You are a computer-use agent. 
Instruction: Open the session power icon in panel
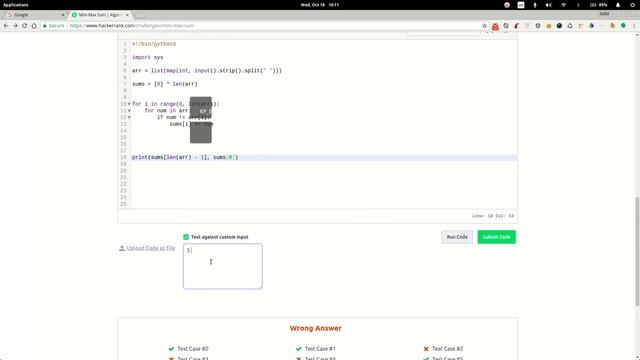click(x=632, y=5)
